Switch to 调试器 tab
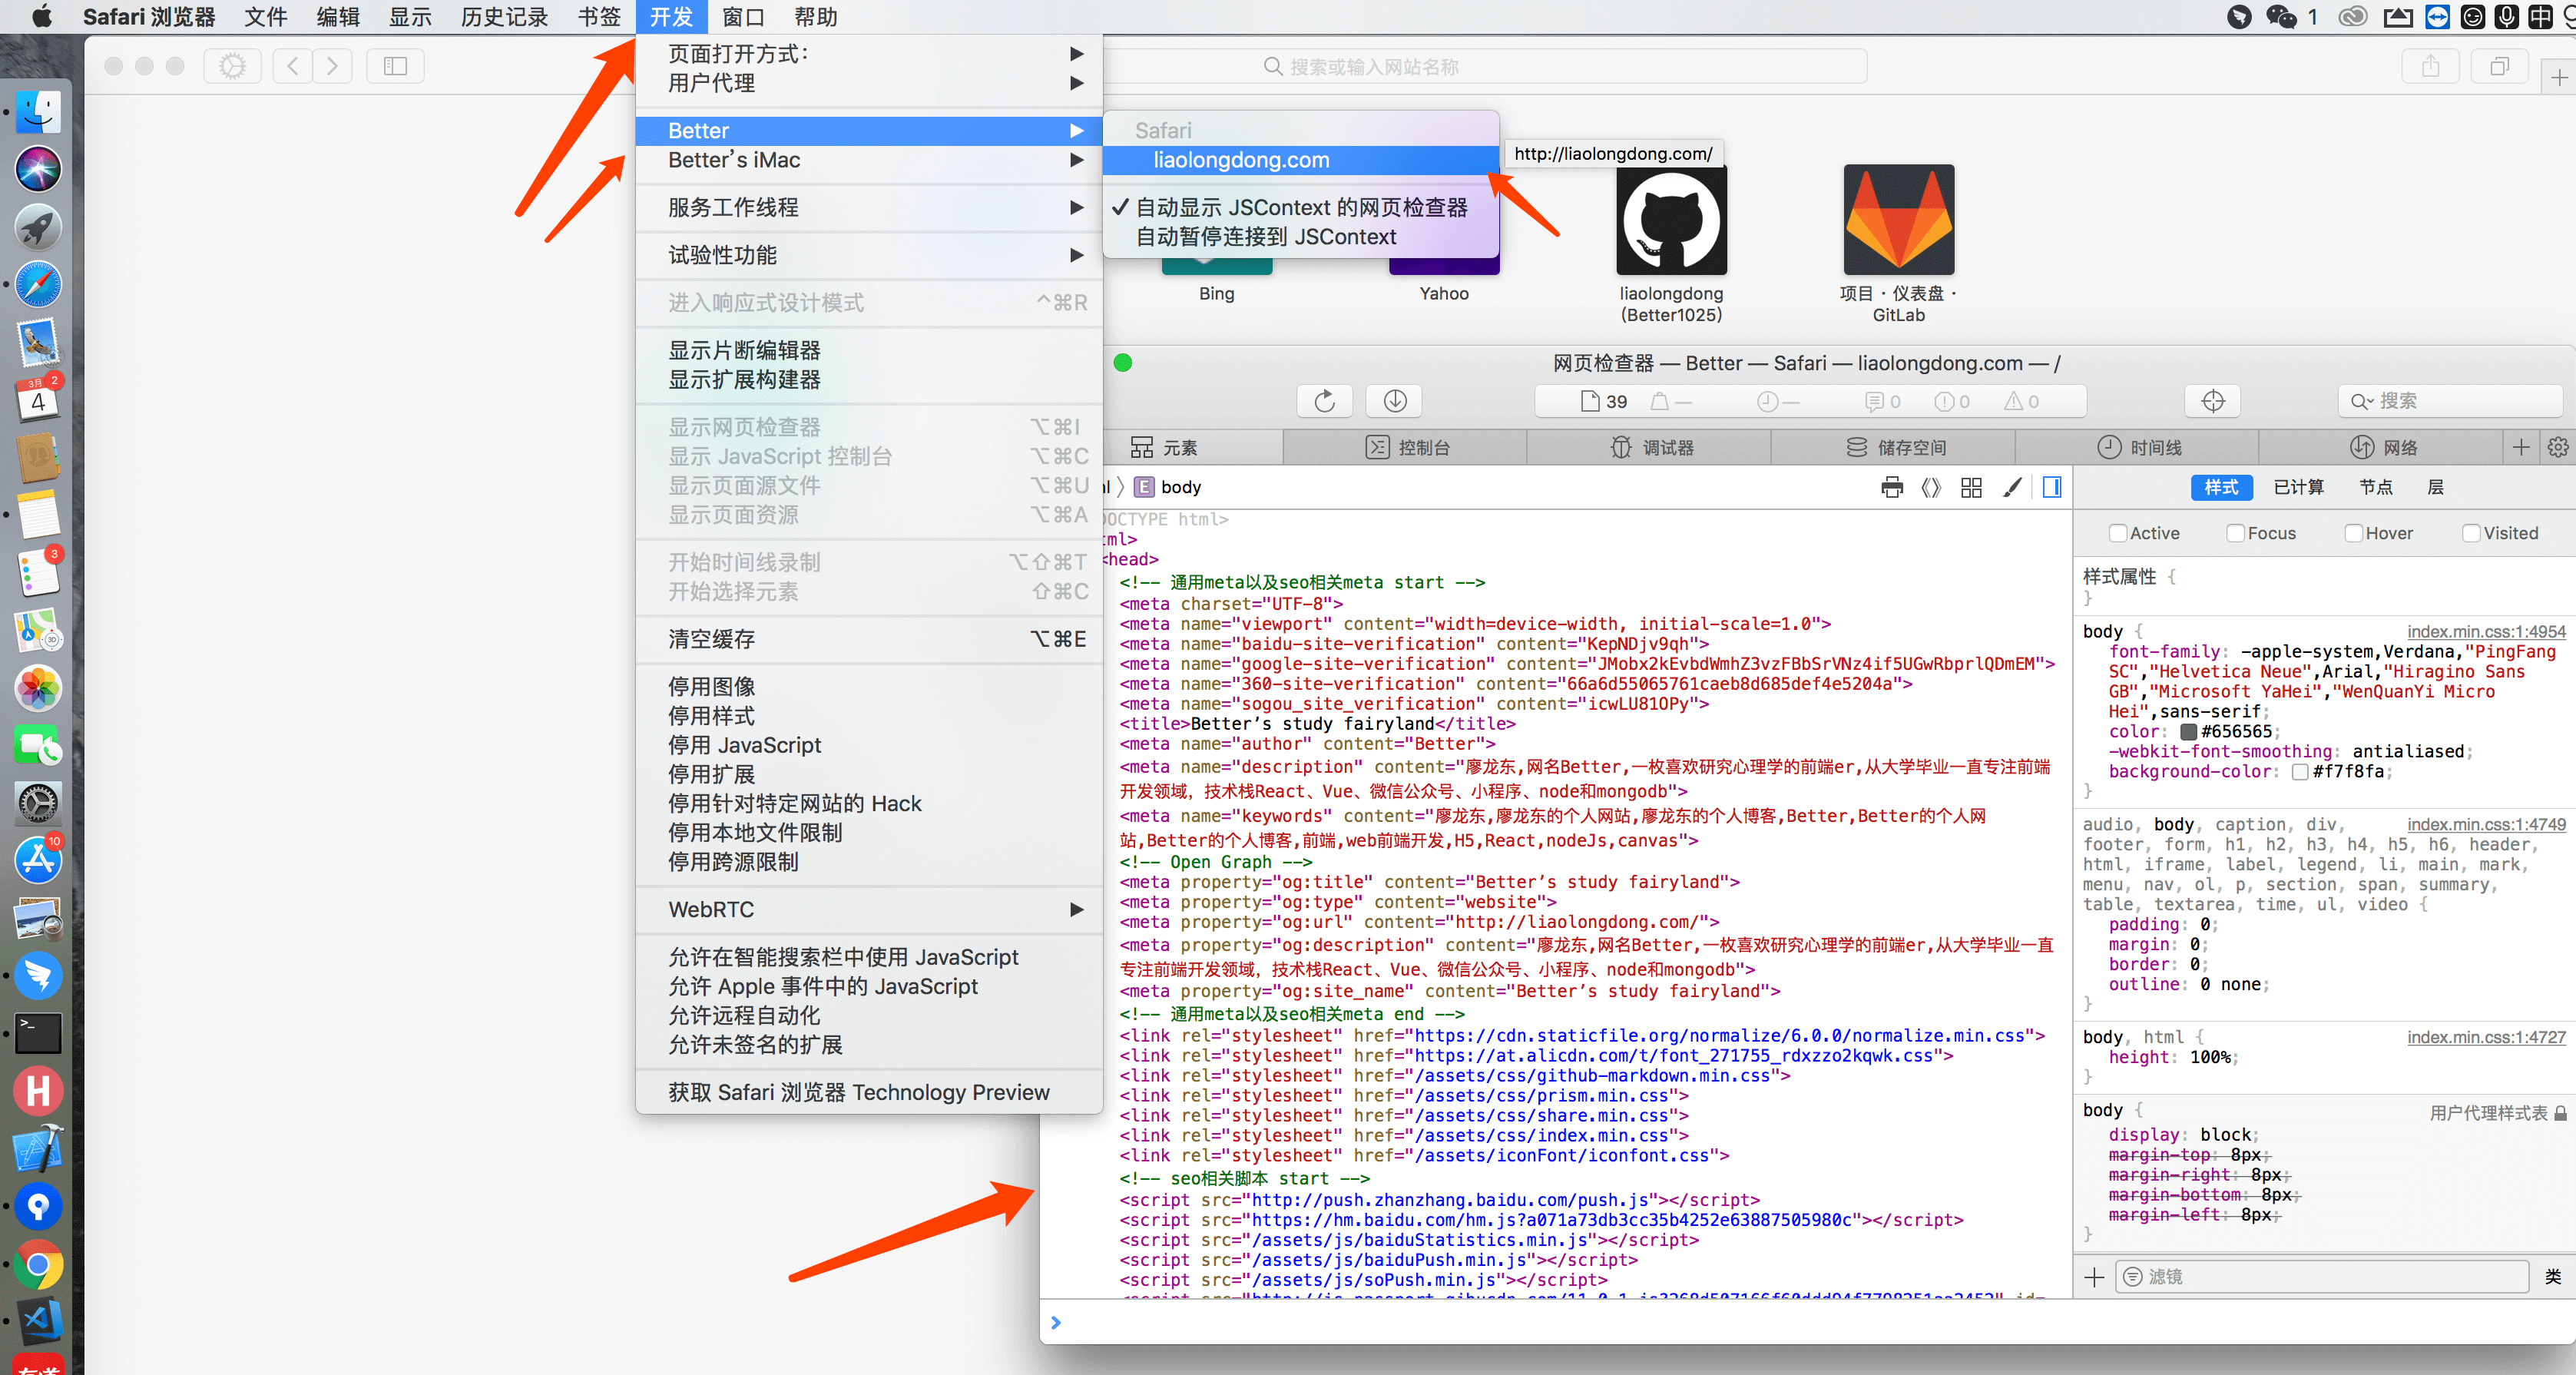 (x=1651, y=447)
